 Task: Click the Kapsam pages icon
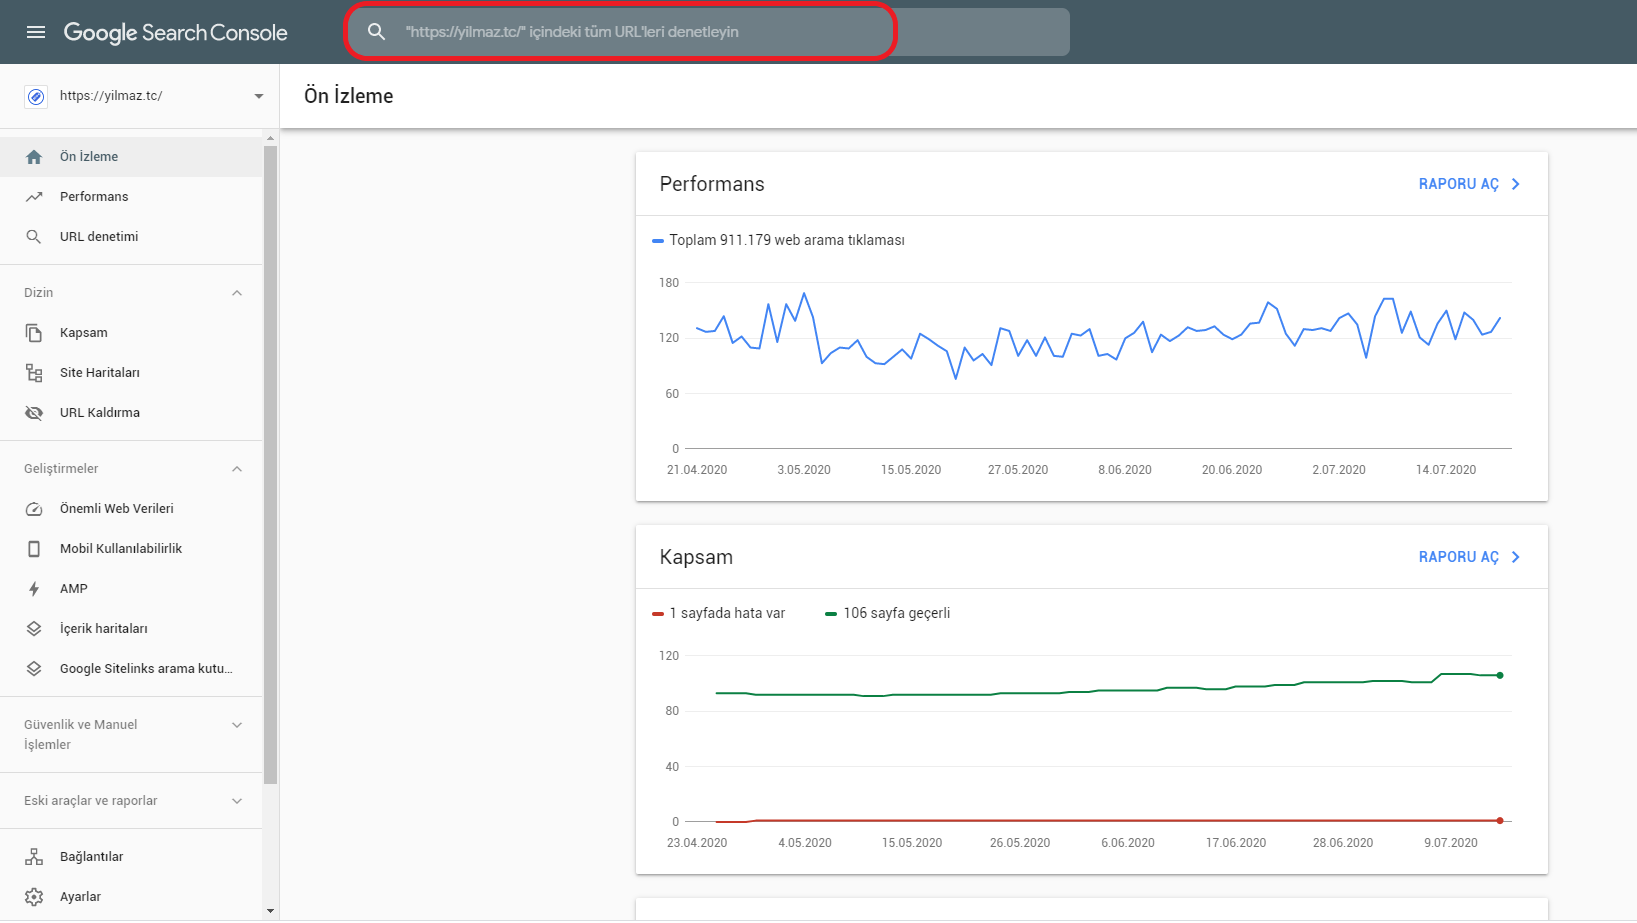coord(34,333)
